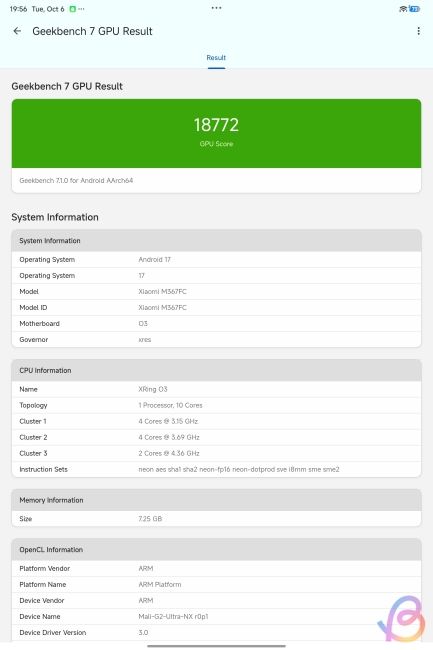Tap the battery indicator in status bar

pyautogui.click(x=415, y=9)
